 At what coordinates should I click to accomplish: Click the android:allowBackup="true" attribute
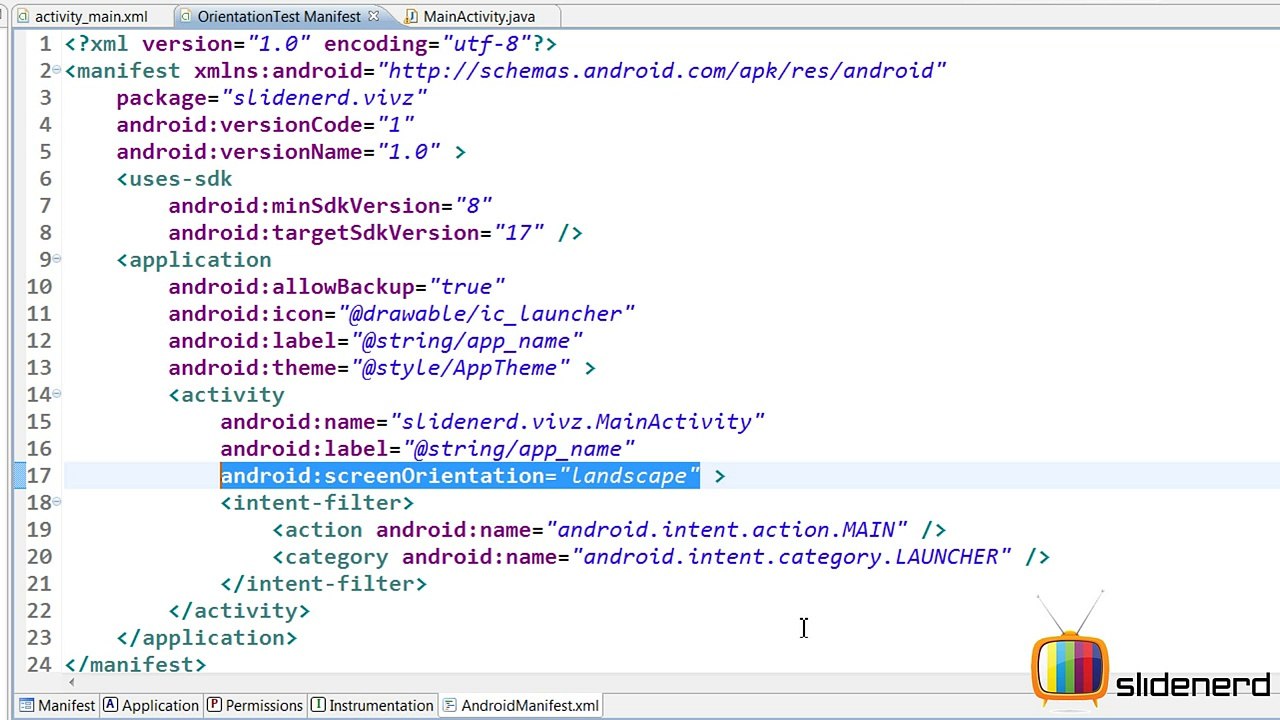point(337,287)
